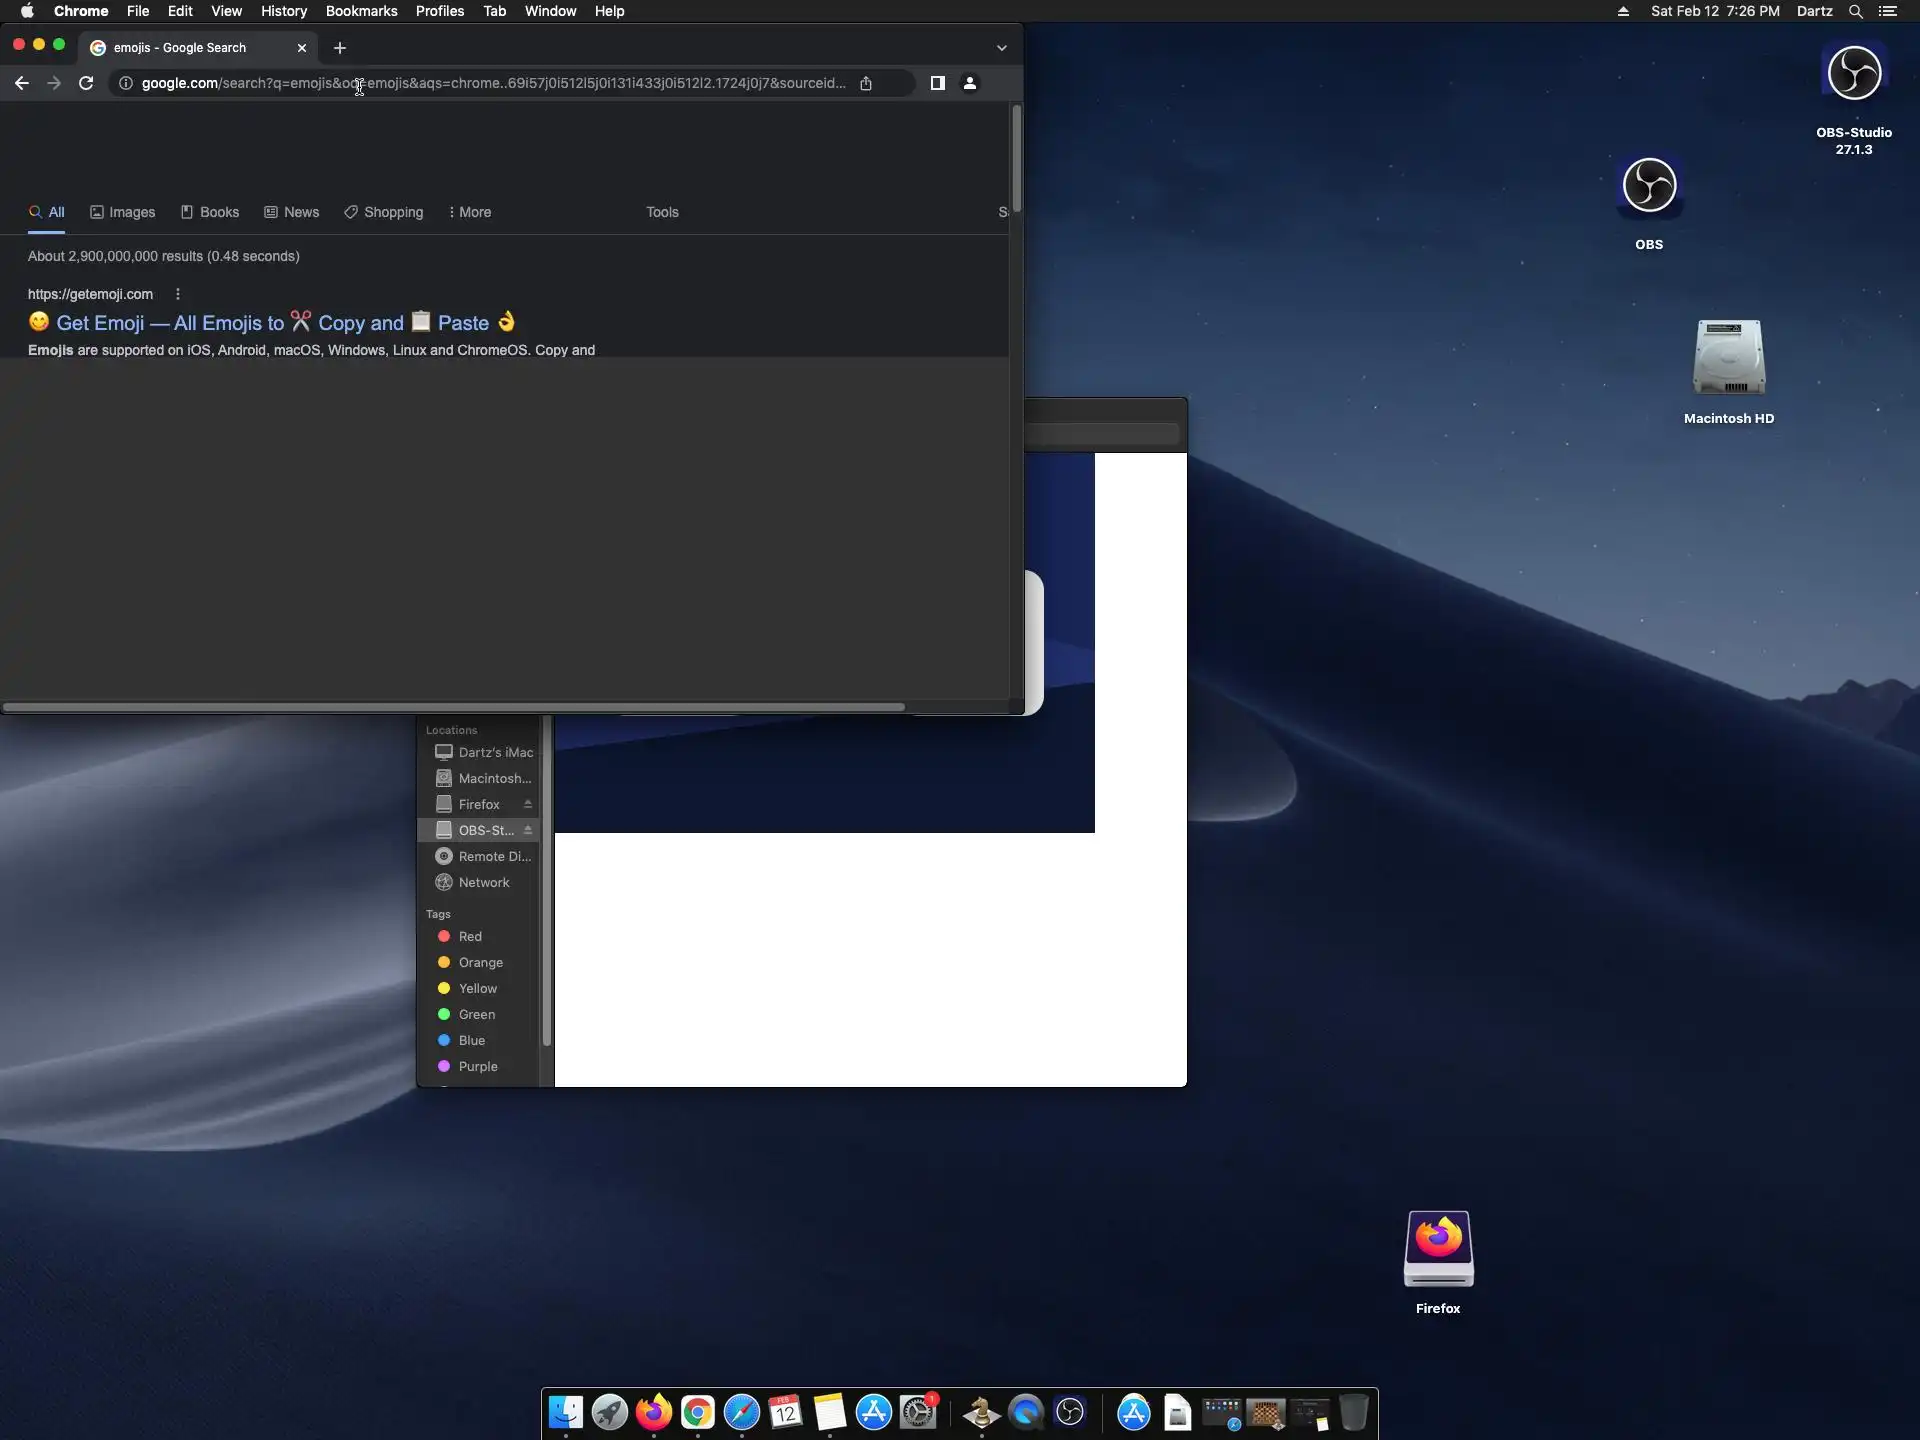Click Chrome's back arrow
The image size is (1920, 1440).
tap(22, 83)
